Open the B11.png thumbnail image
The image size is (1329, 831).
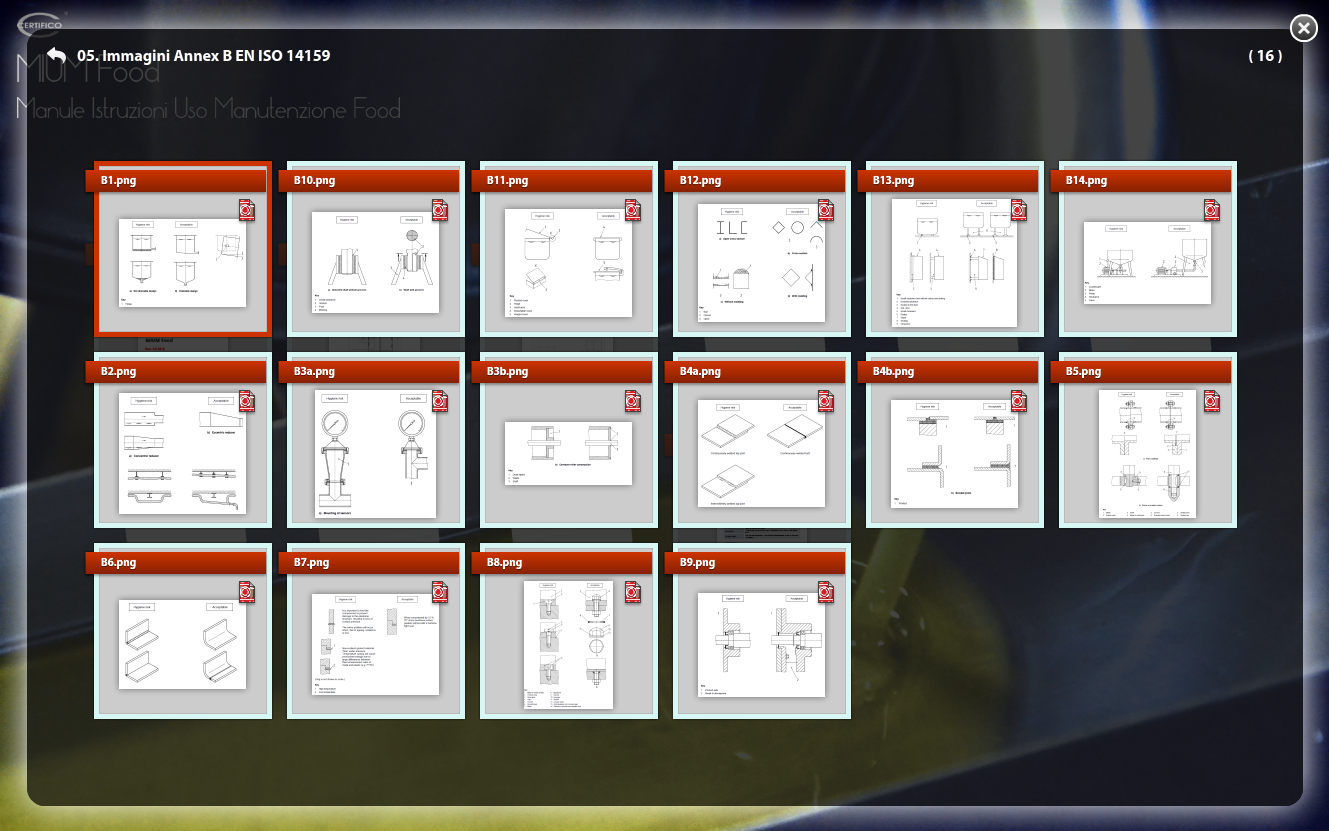tap(568, 263)
